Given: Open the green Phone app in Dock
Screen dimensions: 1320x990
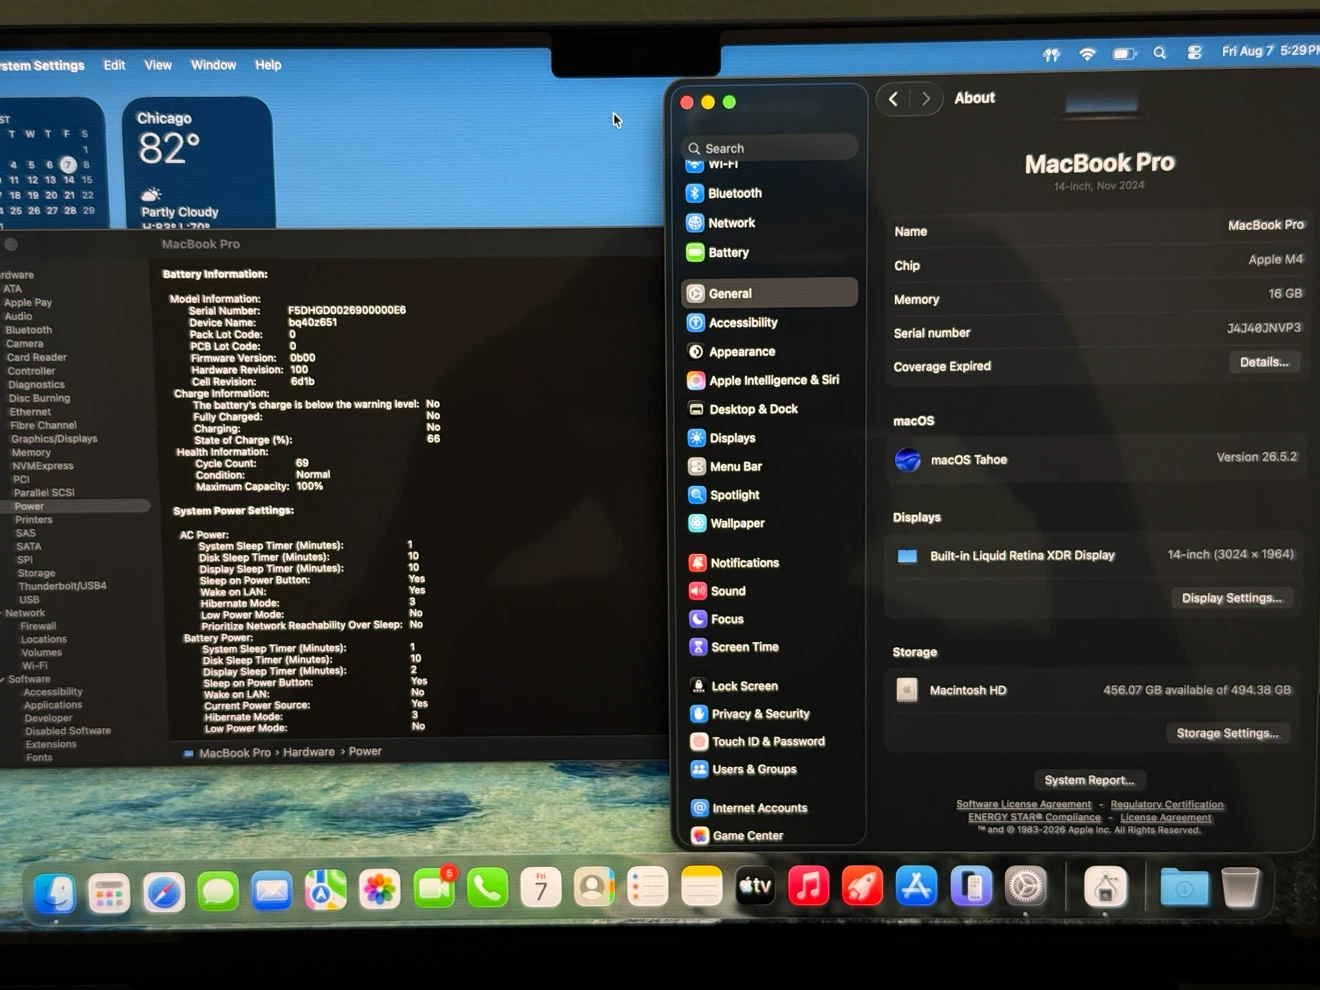Looking at the screenshot, I should pos(487,889).
